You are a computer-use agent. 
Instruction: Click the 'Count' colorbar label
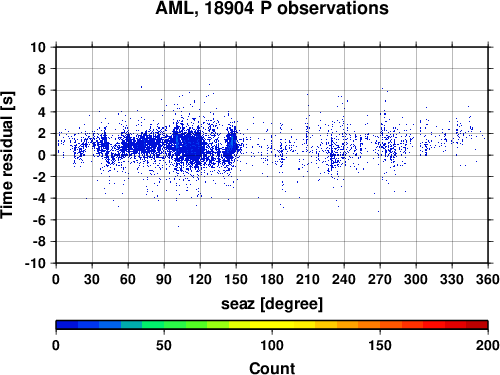pos(272,368)
